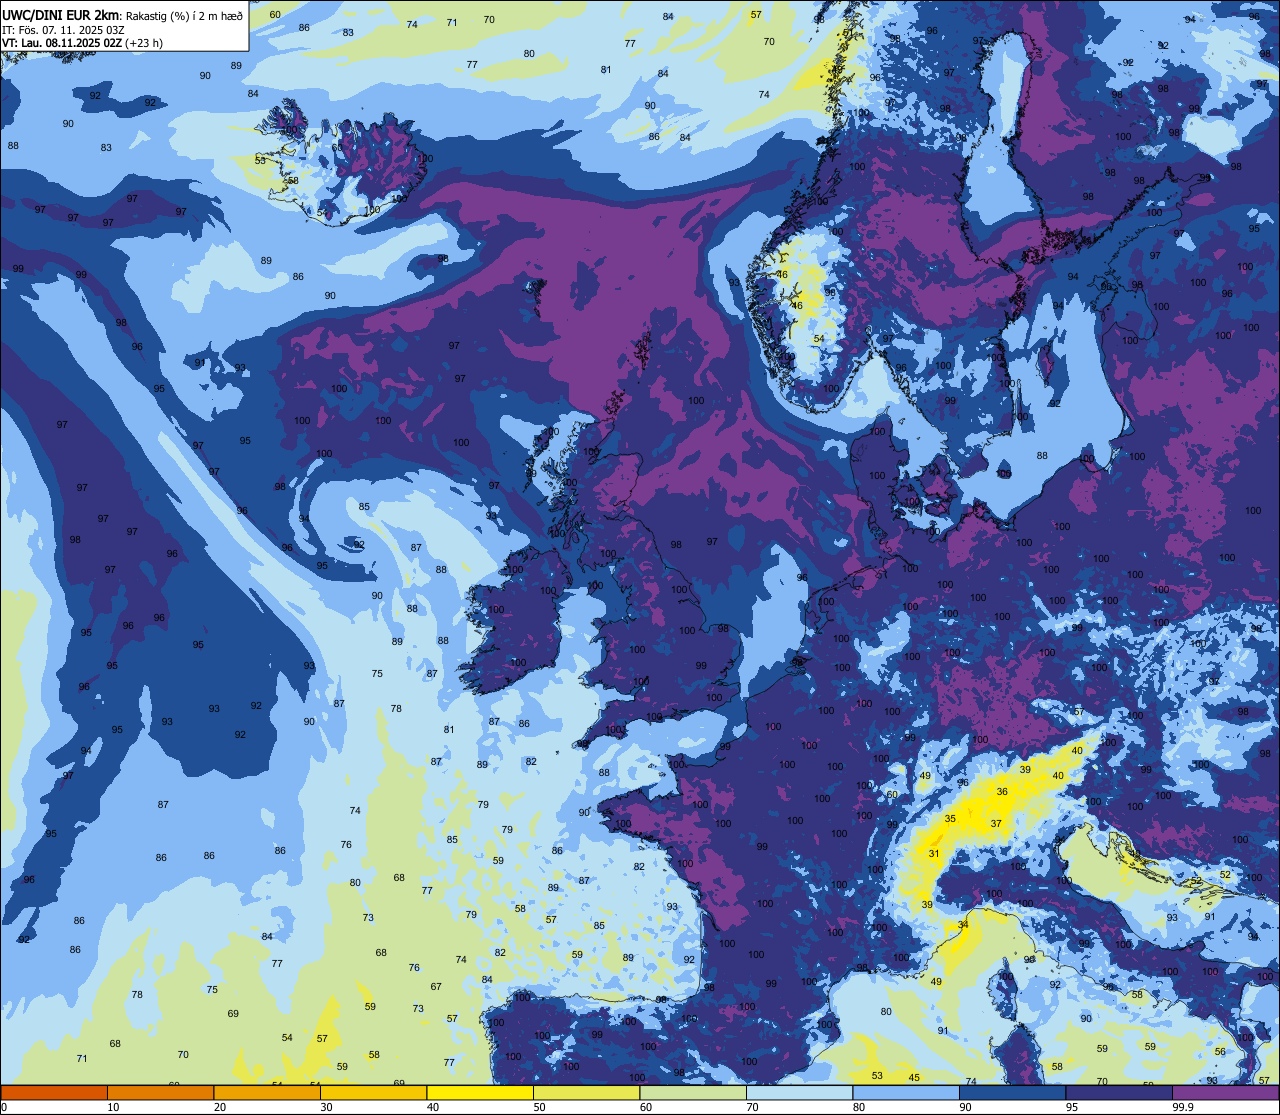This screenshot has height=1115, width=1280.
Task: Click the bright yellow 40–50 legend swatch
Action: point(480,1092)
